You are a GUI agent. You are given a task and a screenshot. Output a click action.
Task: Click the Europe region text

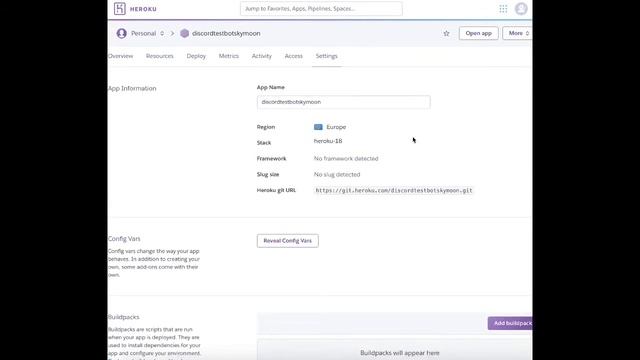pyautogui.click(x=336, y=127)
